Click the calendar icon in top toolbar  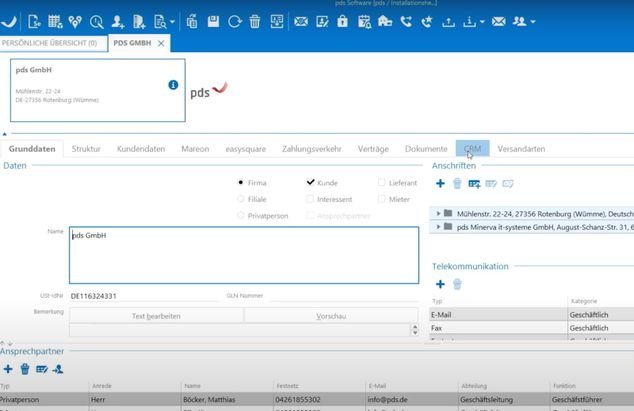click(x=55, y=21)
